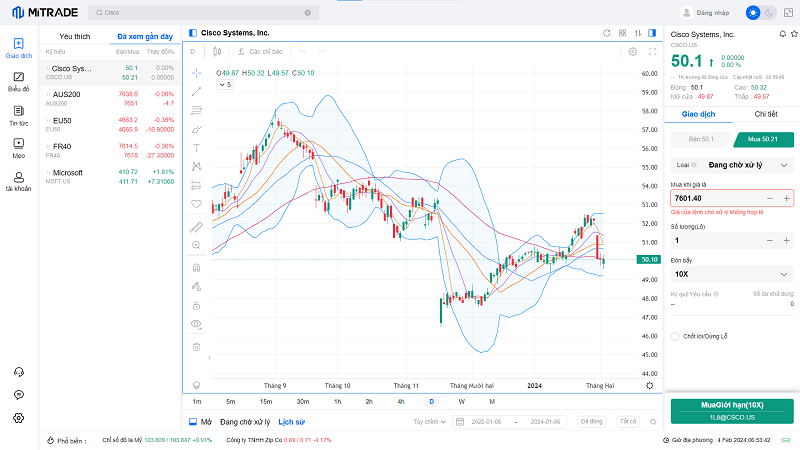Open the Tùy chỉnh date range dropdown
Image resolution: width=800 pixels, height=450 pixels.
(431, 422)
